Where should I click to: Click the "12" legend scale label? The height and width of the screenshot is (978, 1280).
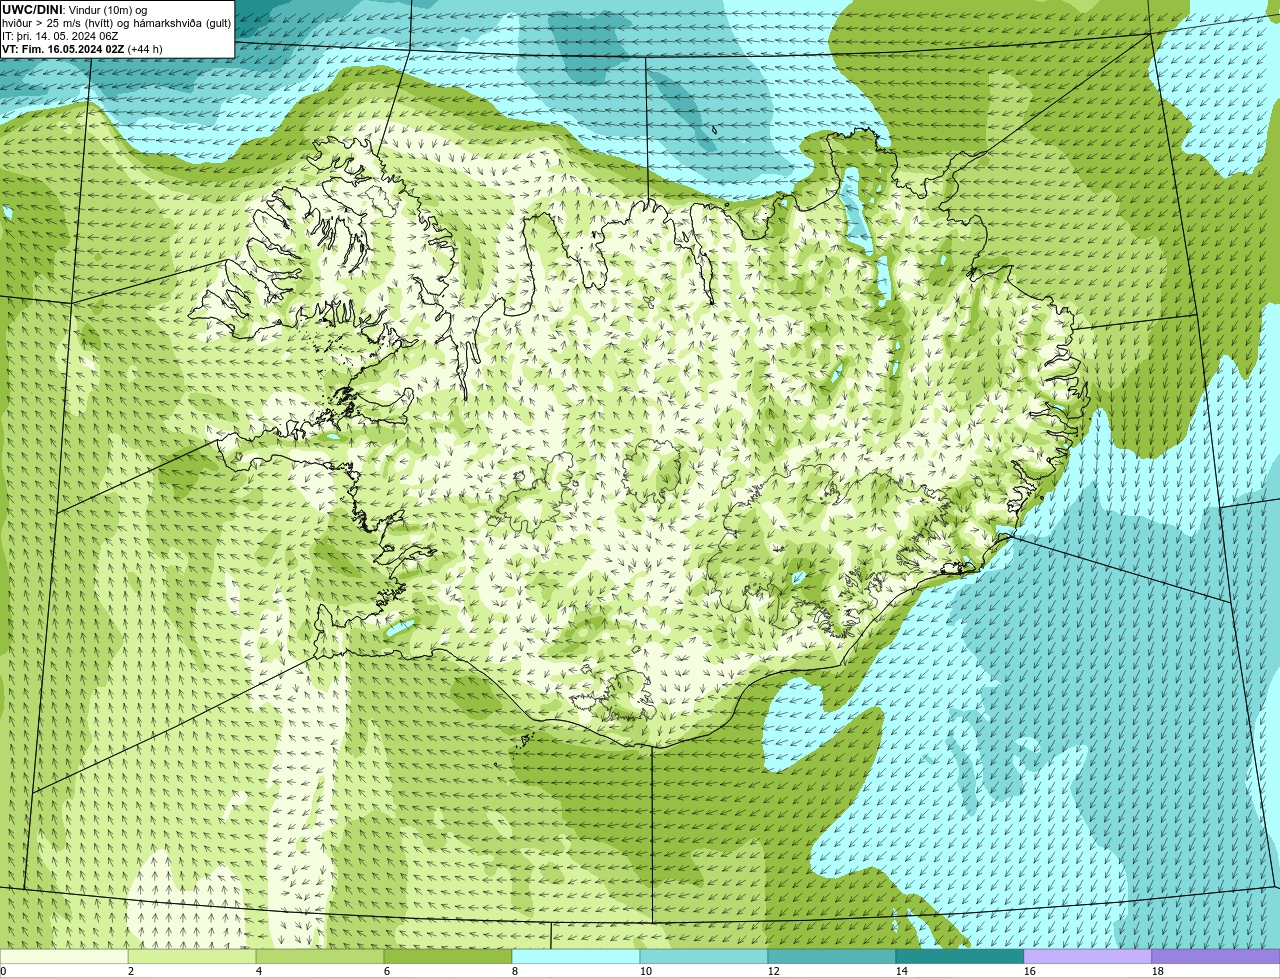(774, 971)
